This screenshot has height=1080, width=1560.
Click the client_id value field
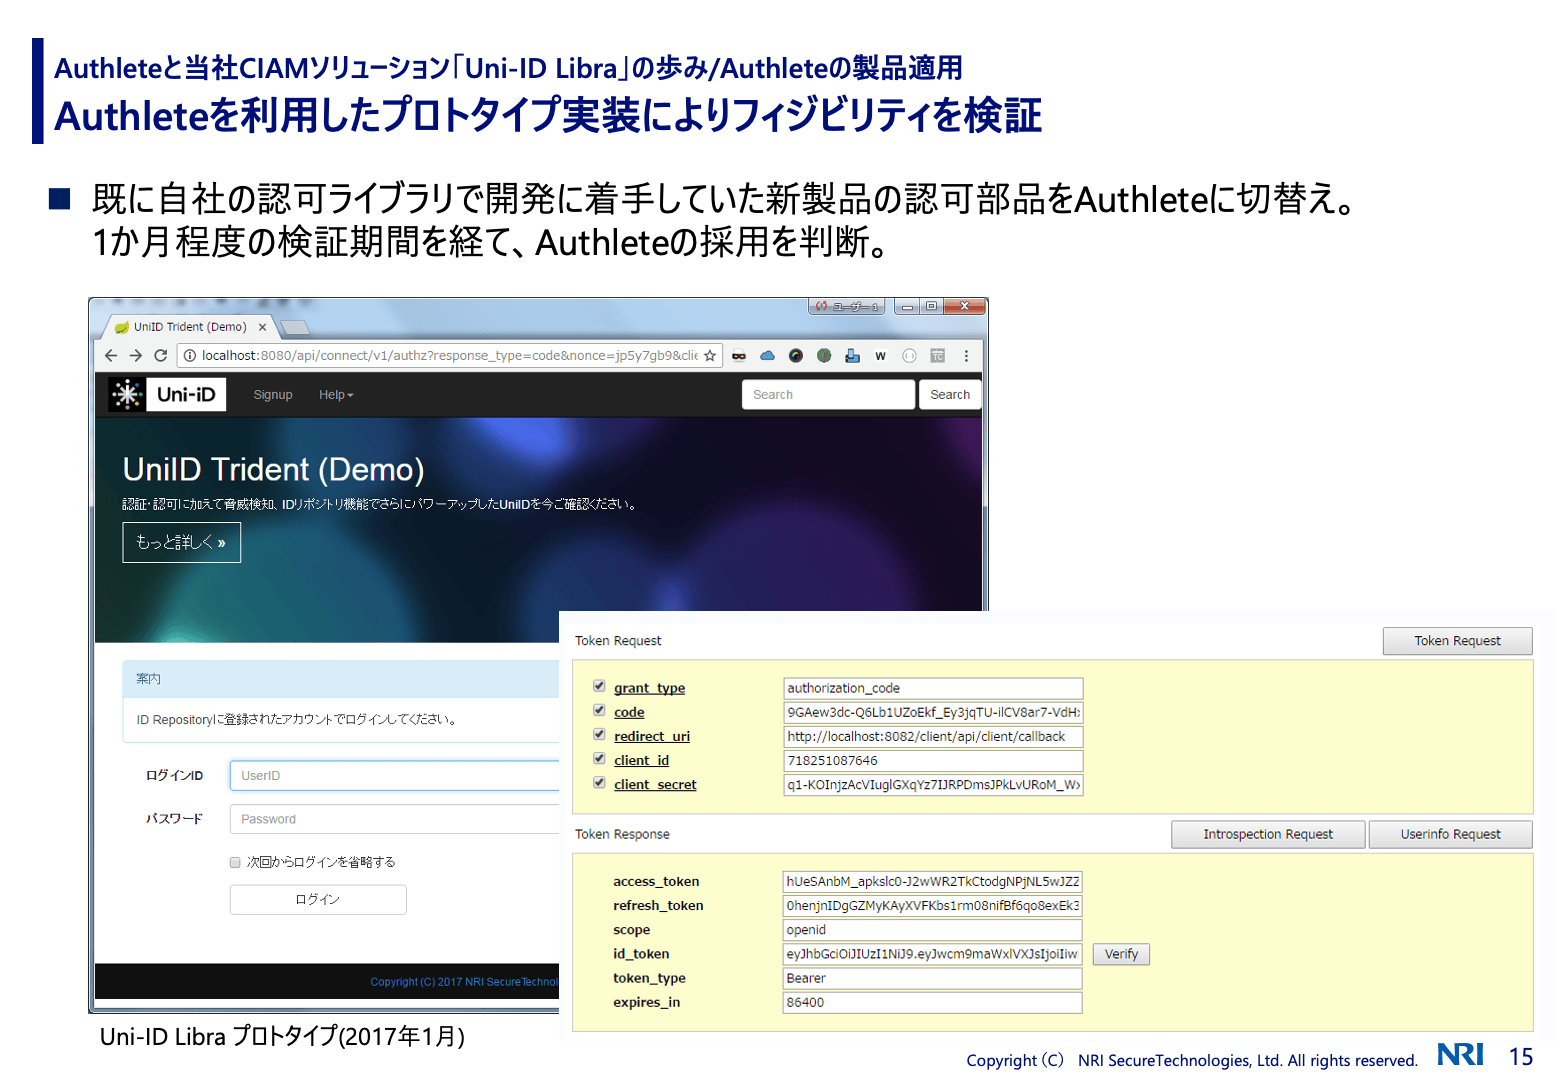[933, 760]
